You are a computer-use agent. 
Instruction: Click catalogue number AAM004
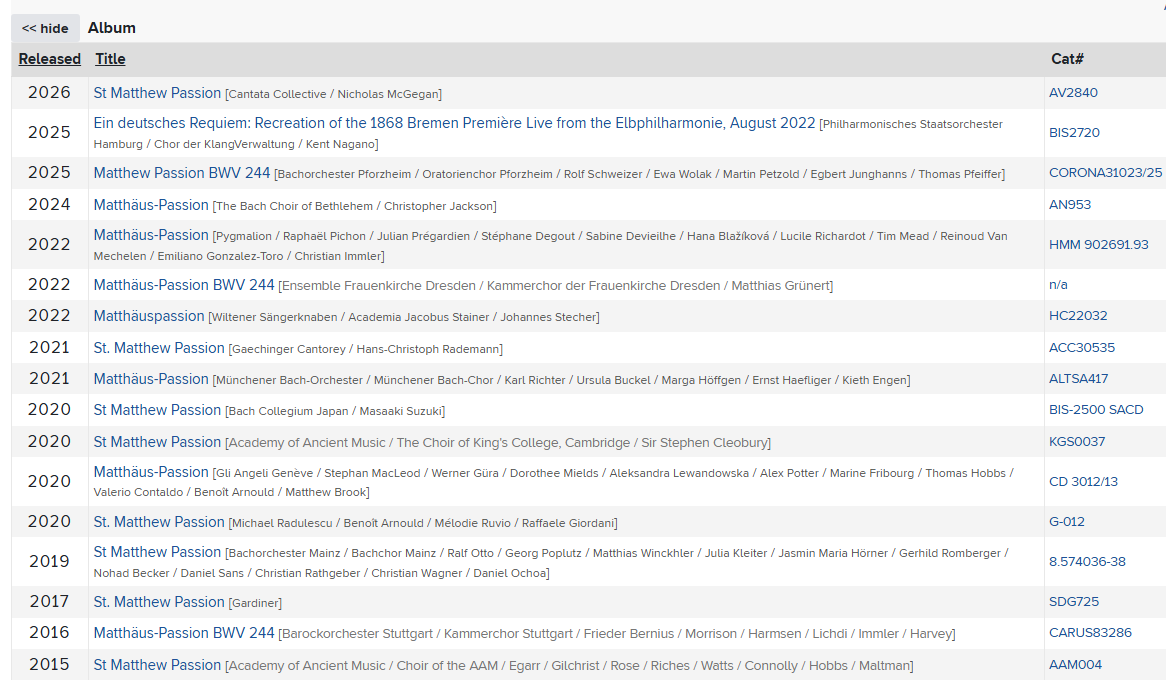[x=1075, y=664]
